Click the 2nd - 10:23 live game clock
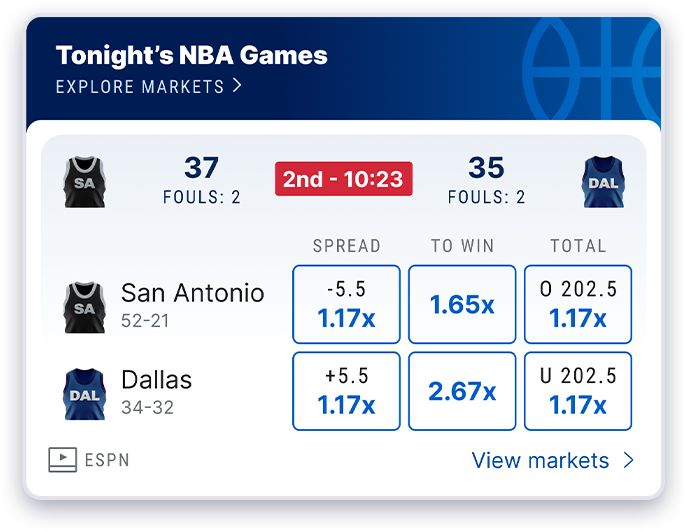This screenshot has height=531, width=687. tap(344, 179)
